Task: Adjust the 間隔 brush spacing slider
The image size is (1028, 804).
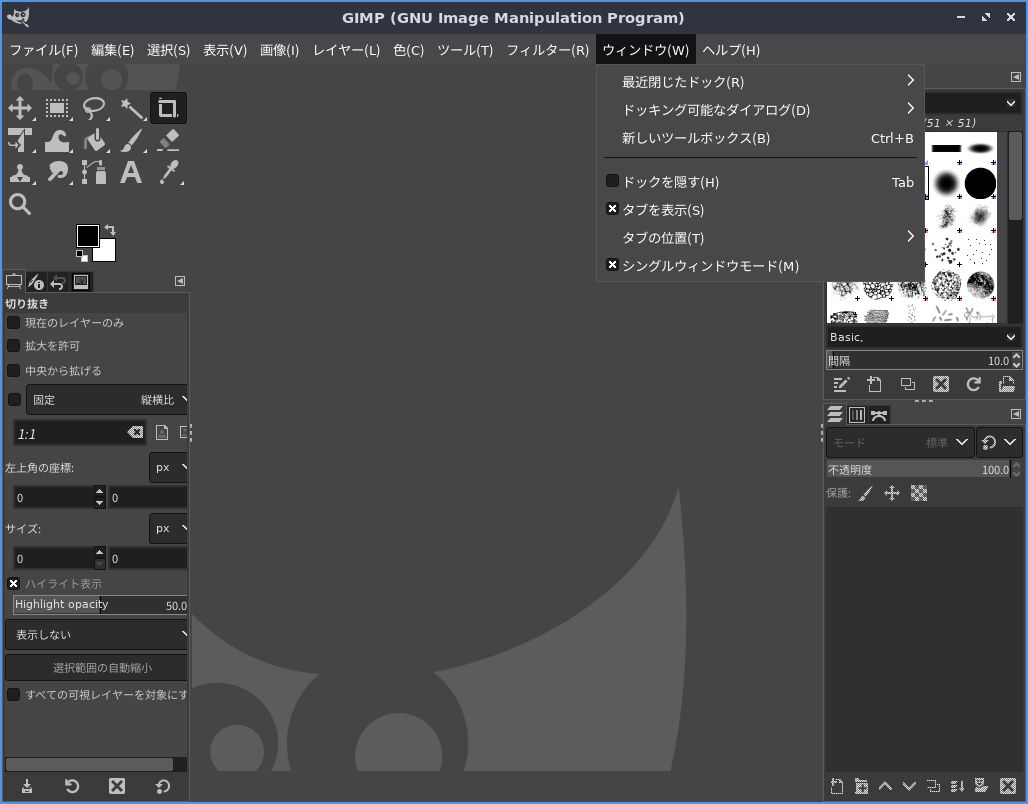Action: pos(919,361)
